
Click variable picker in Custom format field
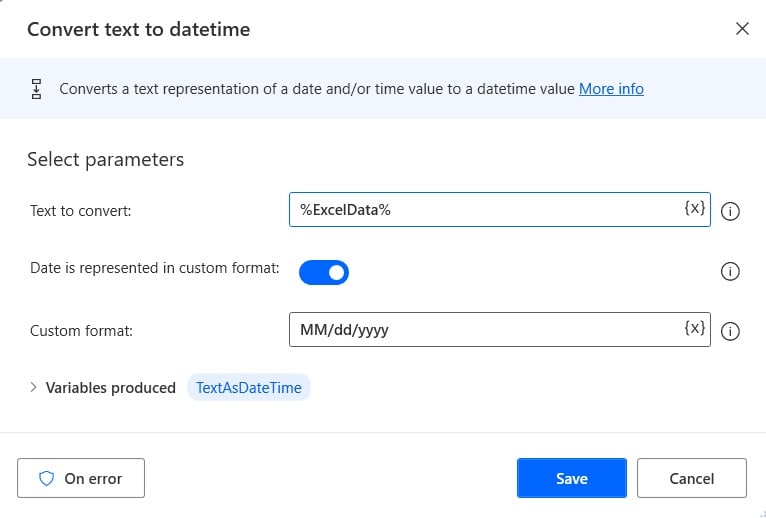694,328
